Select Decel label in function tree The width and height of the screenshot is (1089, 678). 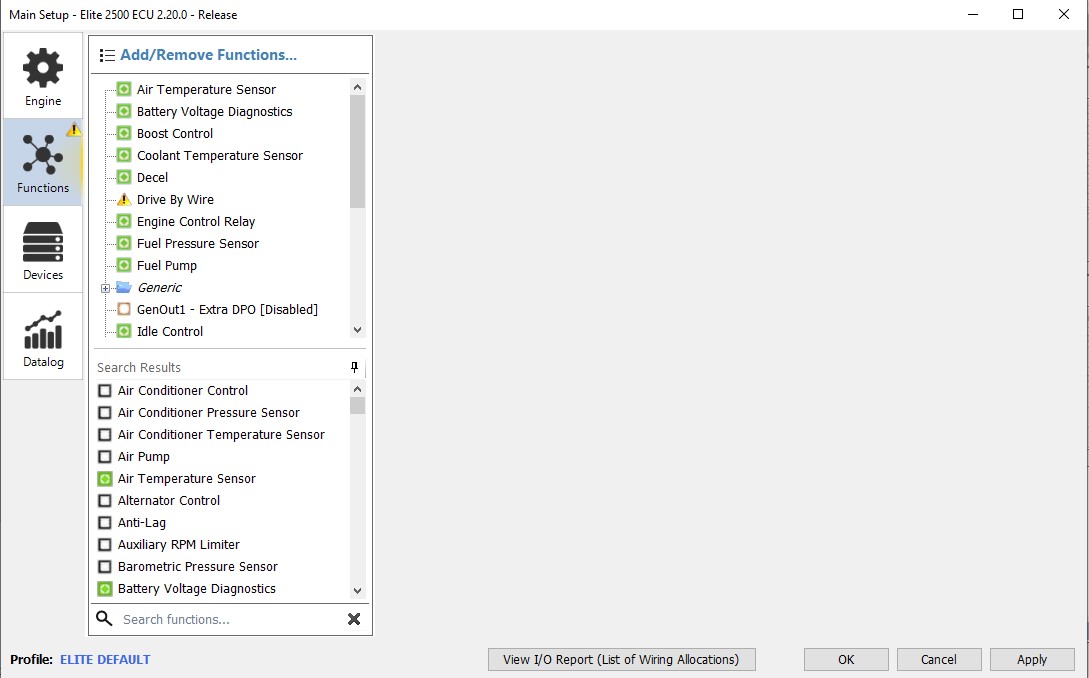pyautogui.click(x=152, y=177)
